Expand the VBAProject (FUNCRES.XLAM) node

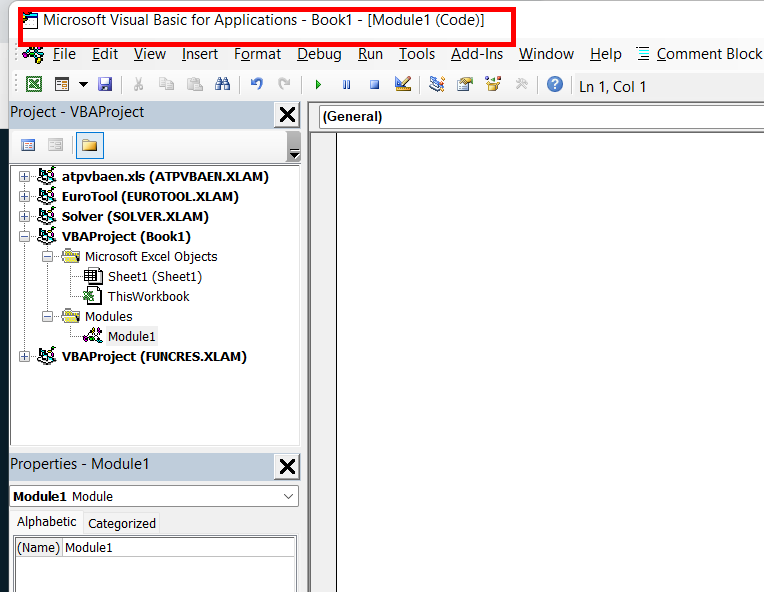coord(24,356)
